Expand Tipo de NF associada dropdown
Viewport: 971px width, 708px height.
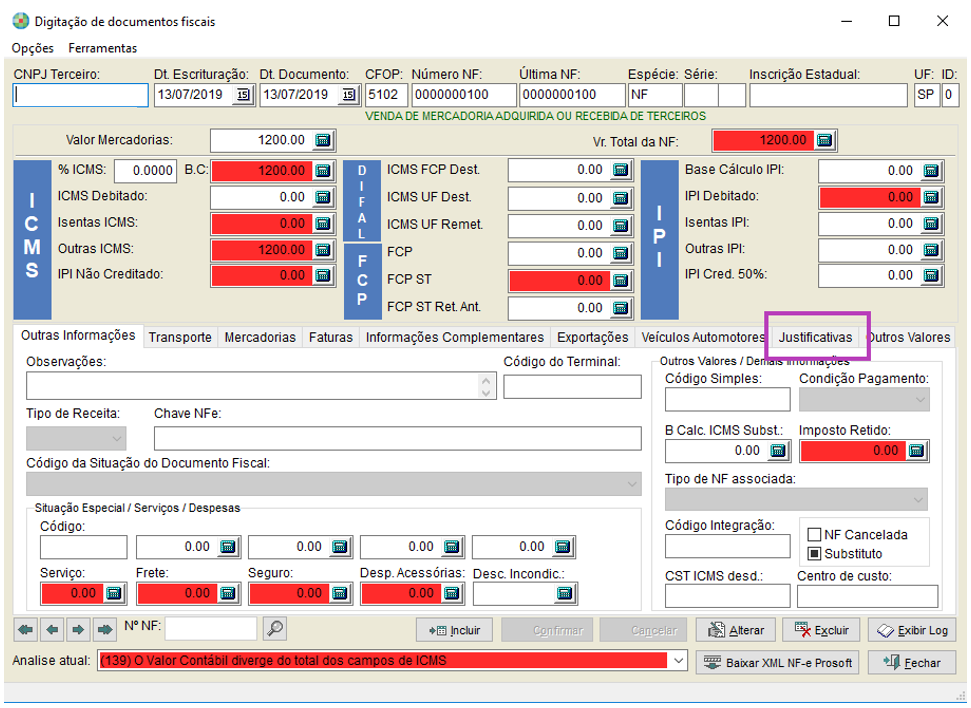[919, 499]
